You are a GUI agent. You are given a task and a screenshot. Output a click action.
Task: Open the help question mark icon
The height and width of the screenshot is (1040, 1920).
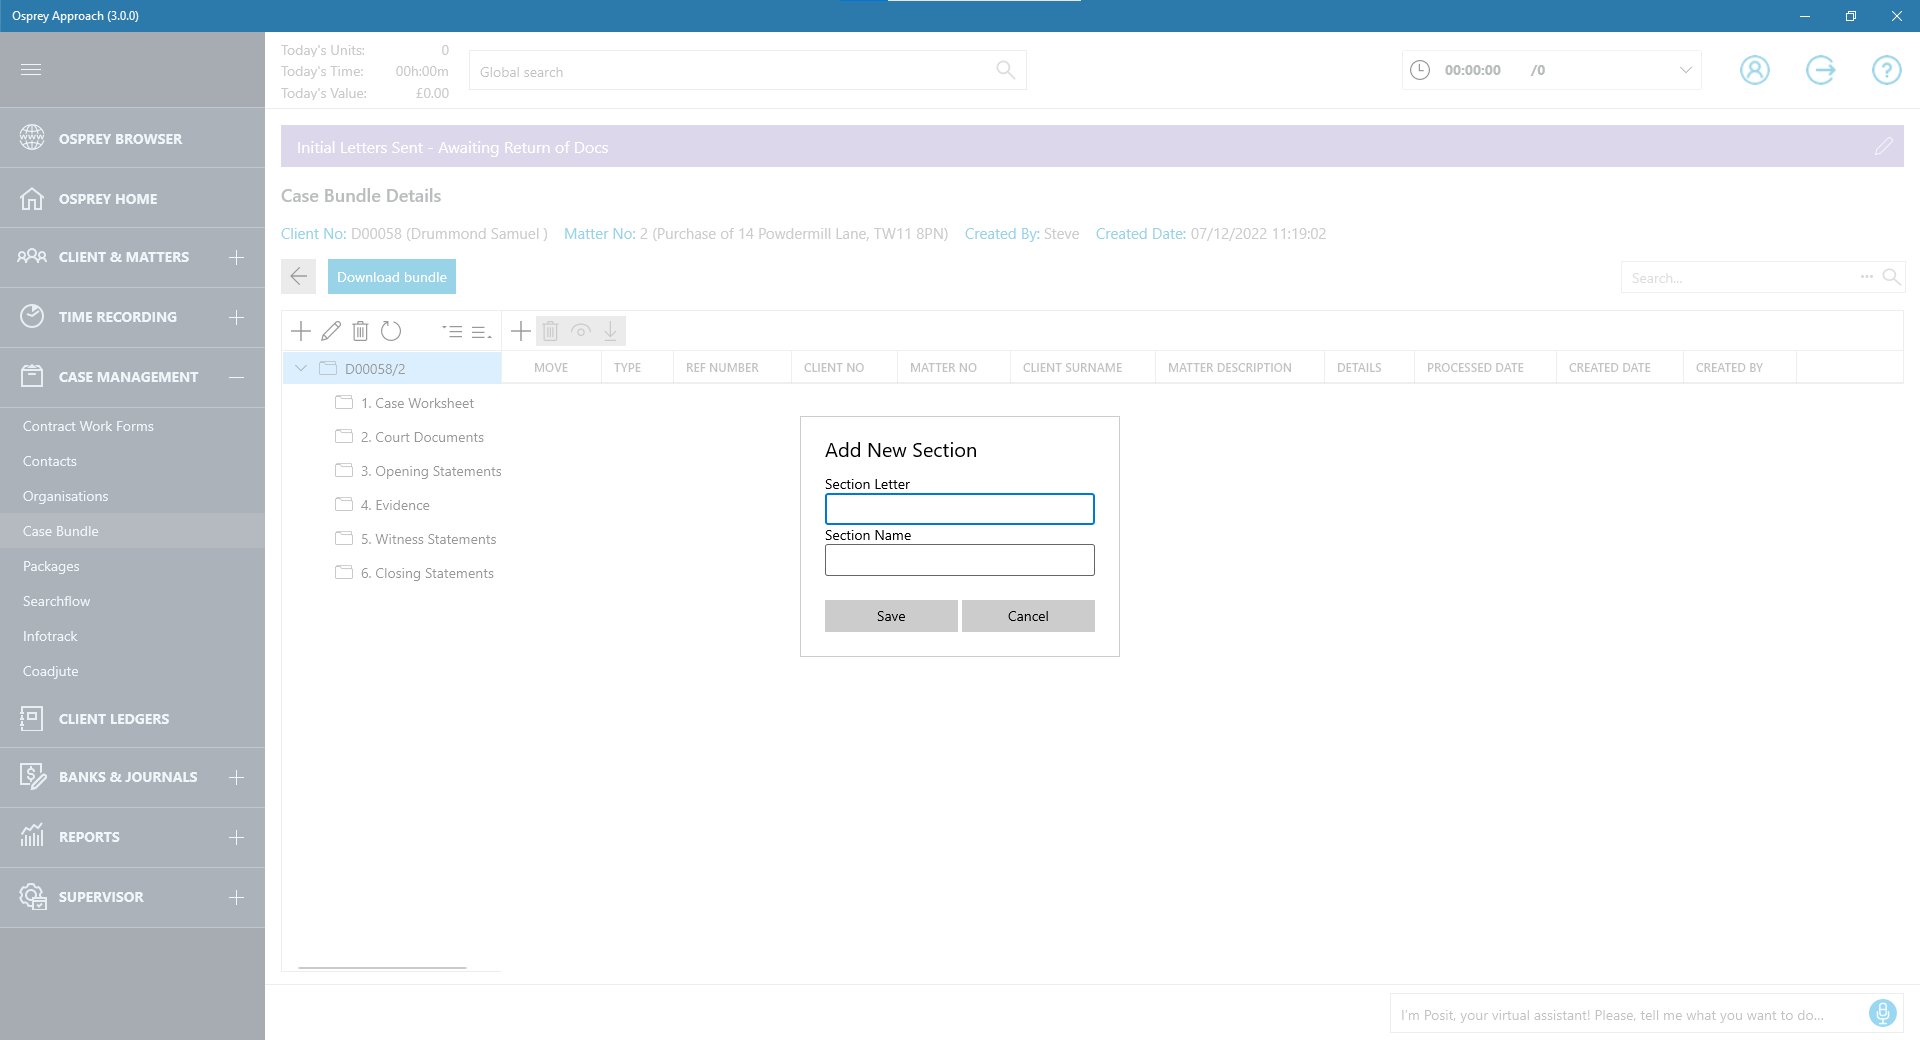point(1886,70)
